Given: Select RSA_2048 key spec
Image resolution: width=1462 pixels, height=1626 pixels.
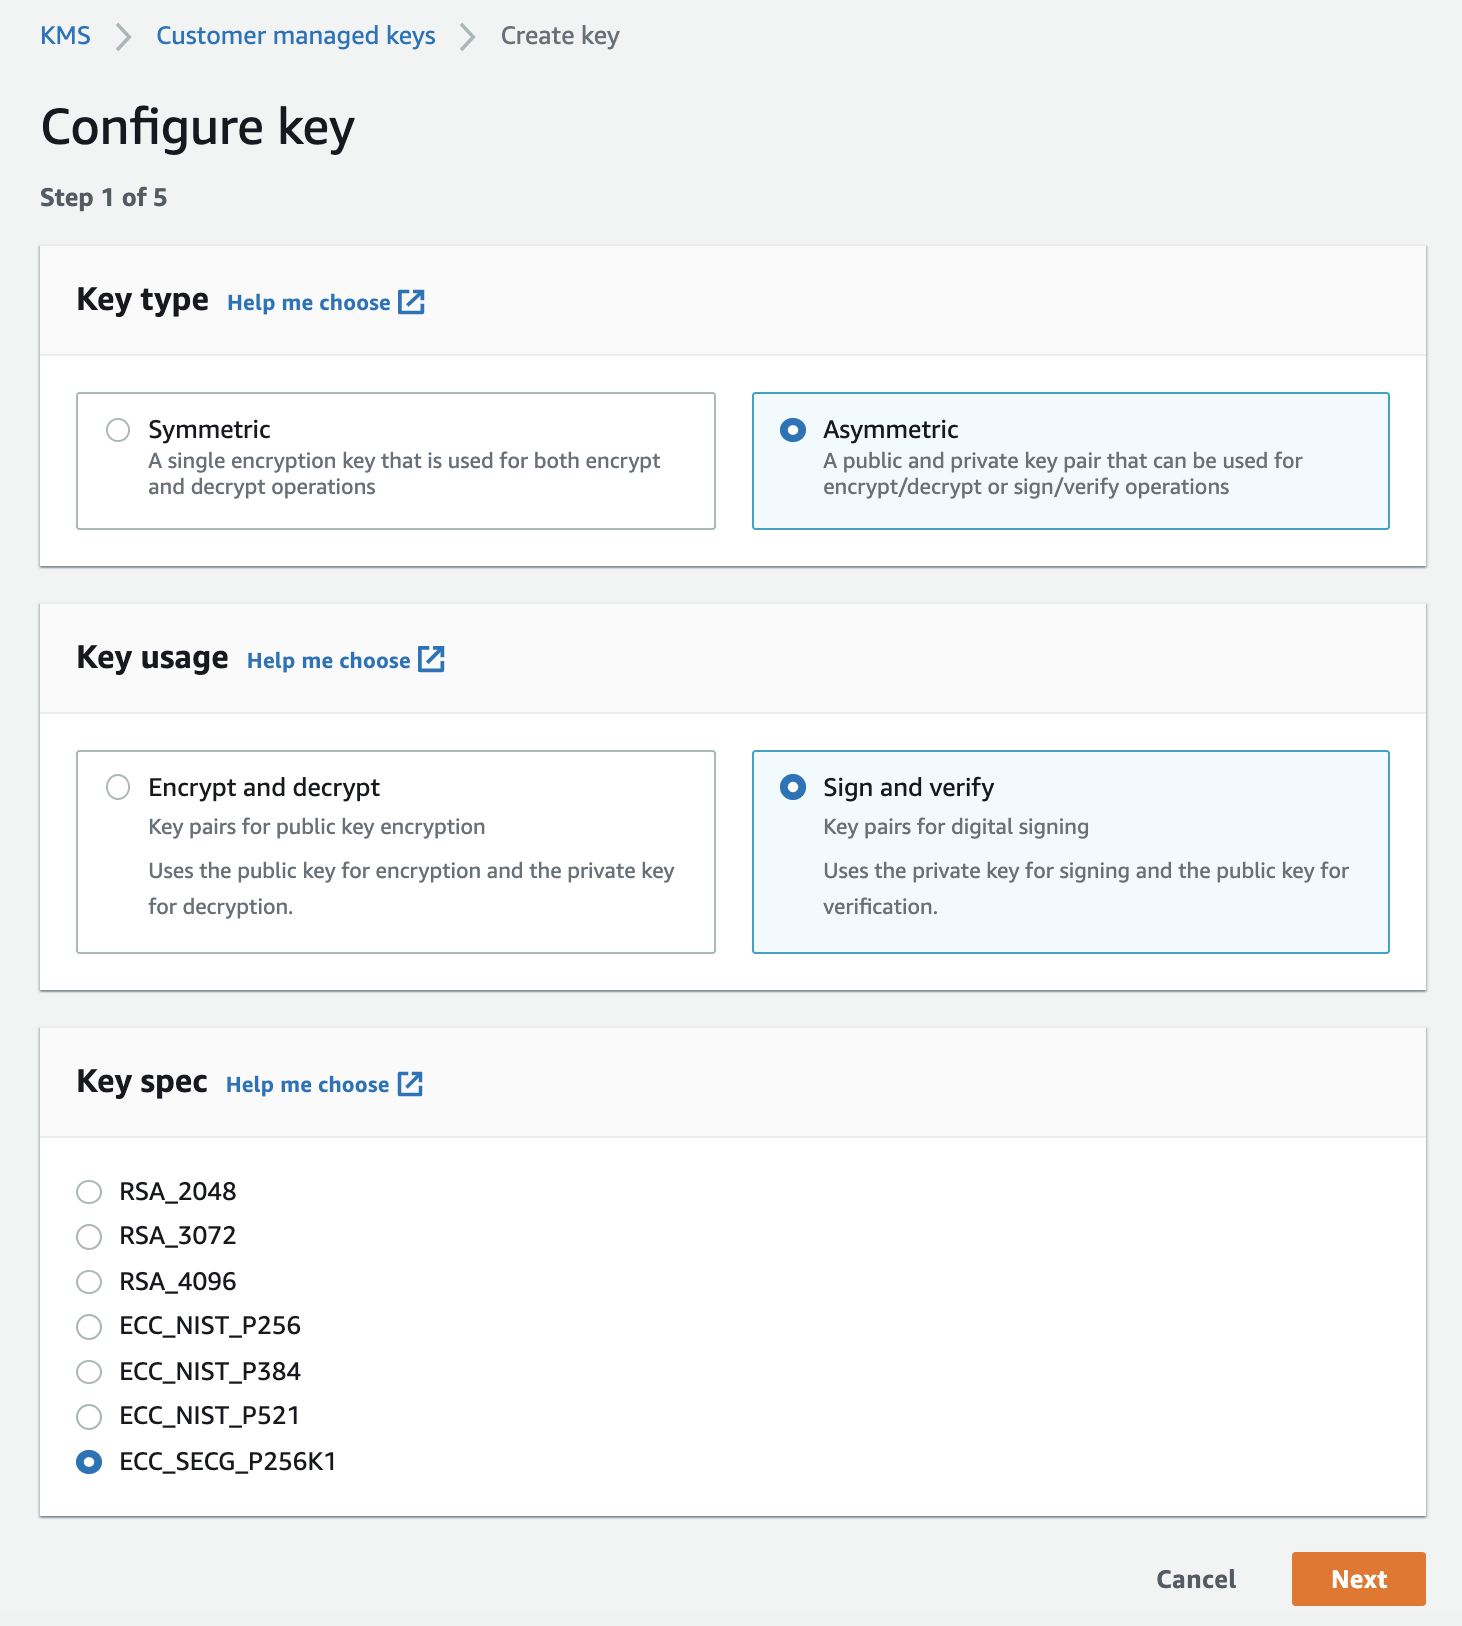Looking at the screenshot, I should 89,1192.
